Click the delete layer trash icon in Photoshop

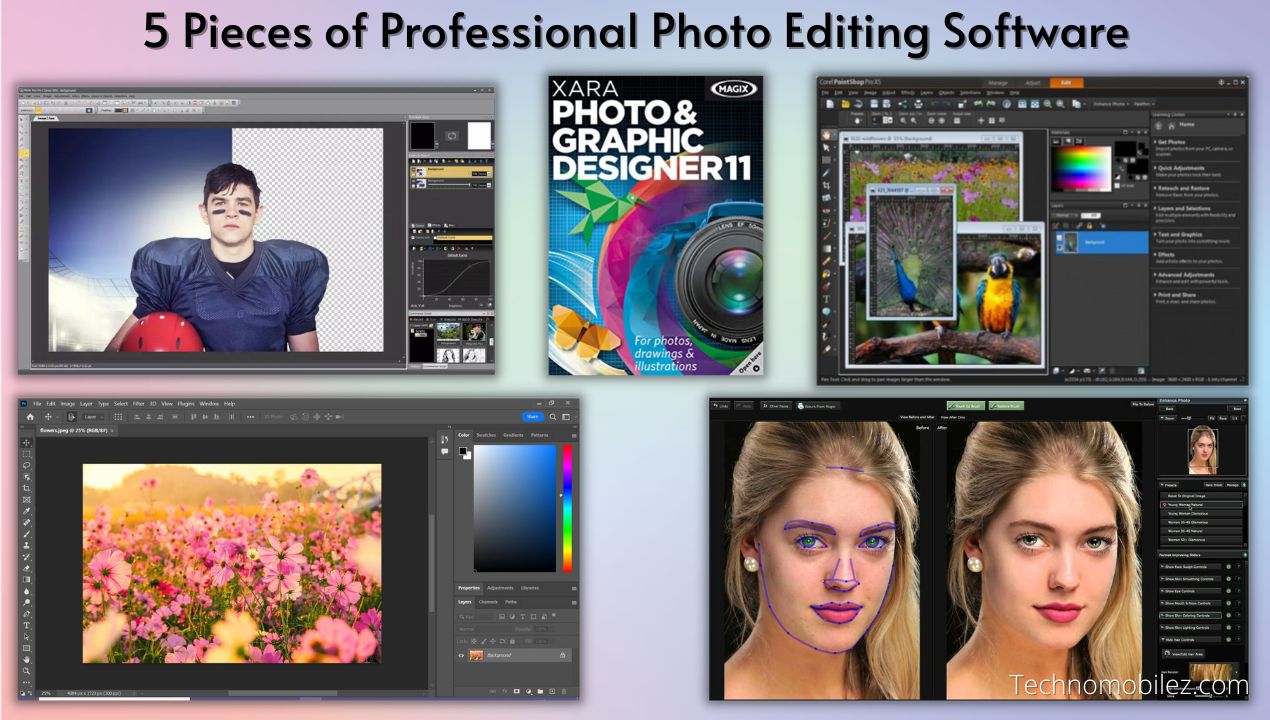(x=564, y=691)
